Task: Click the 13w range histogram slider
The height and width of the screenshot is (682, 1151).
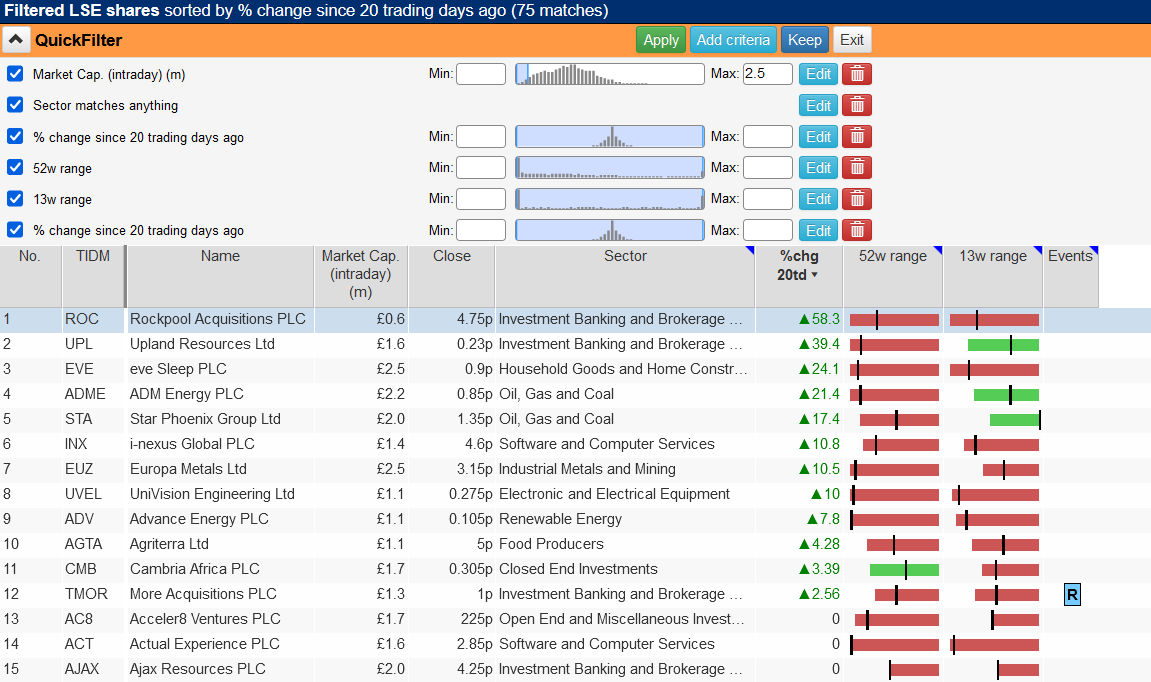Action: coord(610,199)
